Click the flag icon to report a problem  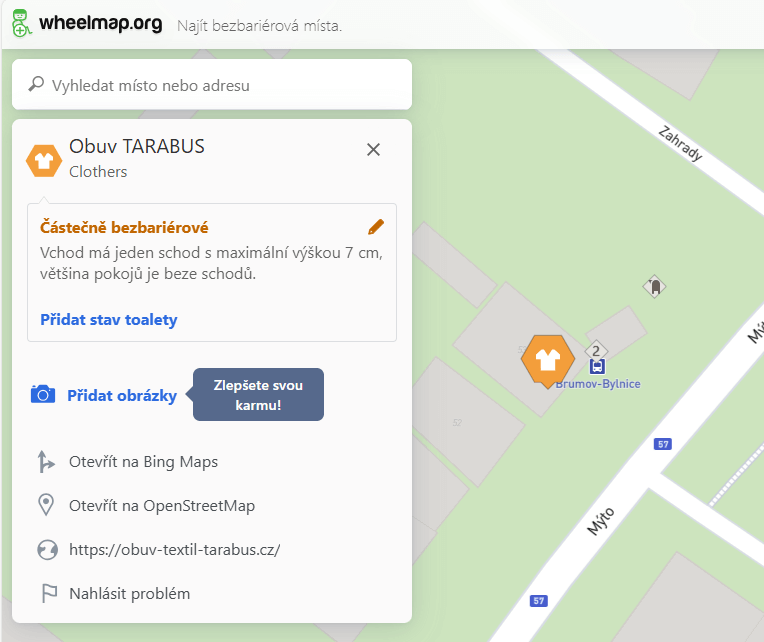pyautogui.click(x=45, y=593)
